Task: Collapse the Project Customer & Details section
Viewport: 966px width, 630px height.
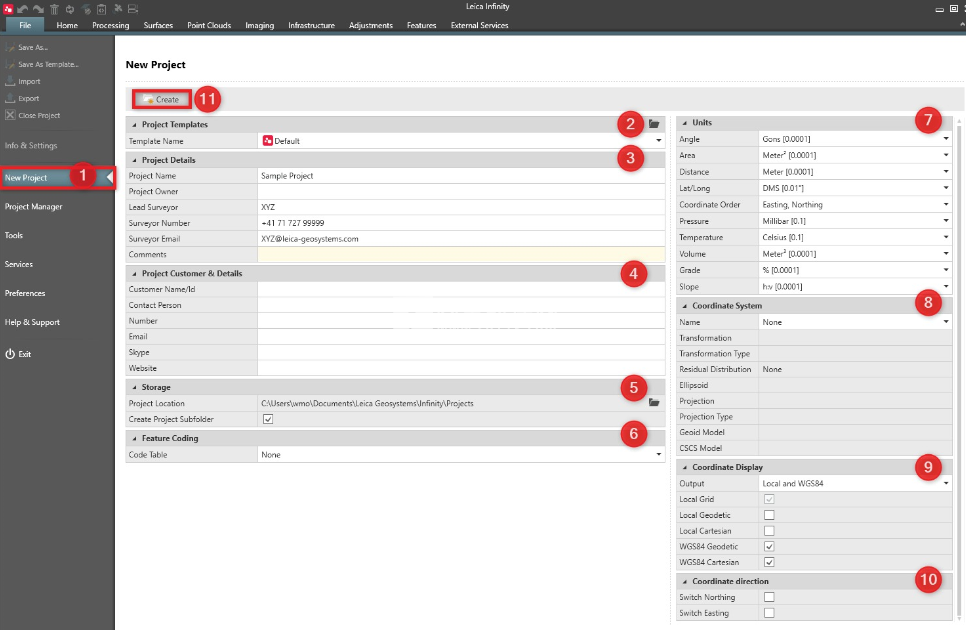Action: point(134,273)
